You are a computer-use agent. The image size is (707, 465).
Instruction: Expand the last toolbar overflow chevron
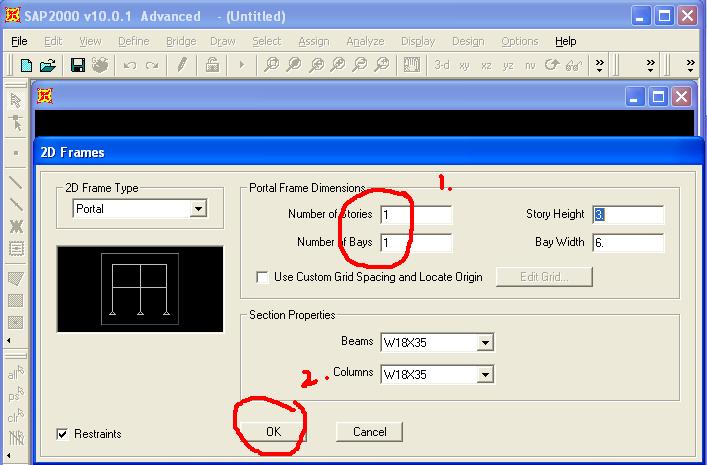click(x=690, y=65)
